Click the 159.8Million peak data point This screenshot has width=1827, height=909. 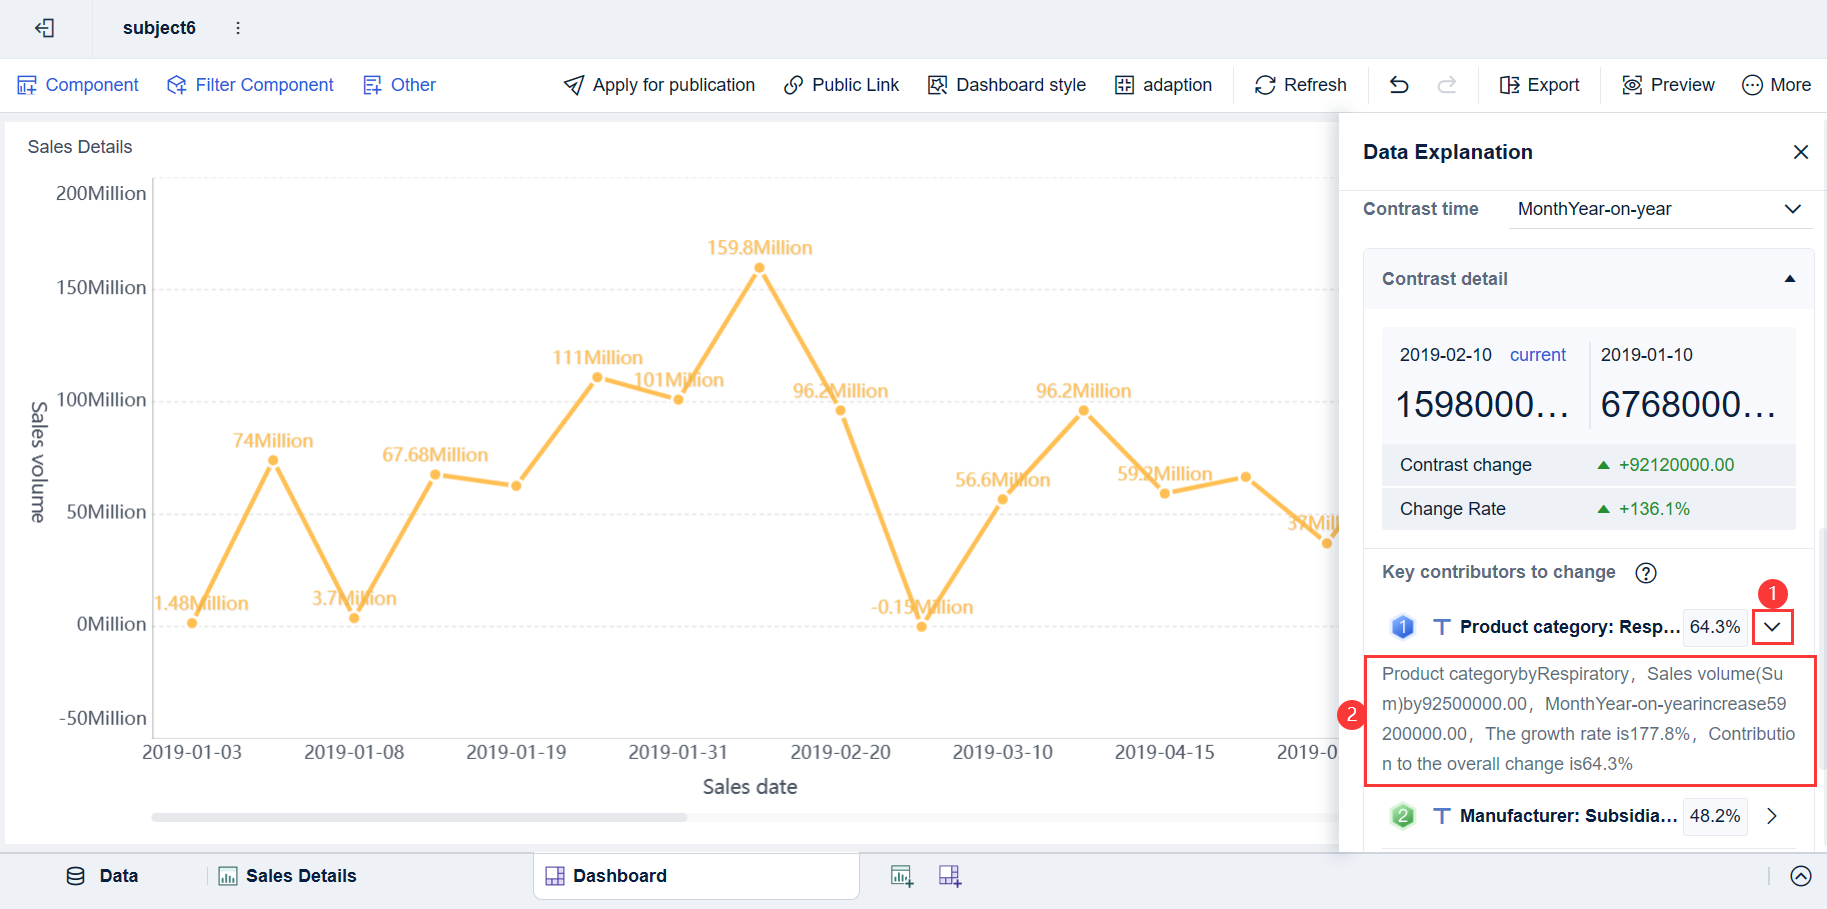pyautogui.click(x=759, y=268)
